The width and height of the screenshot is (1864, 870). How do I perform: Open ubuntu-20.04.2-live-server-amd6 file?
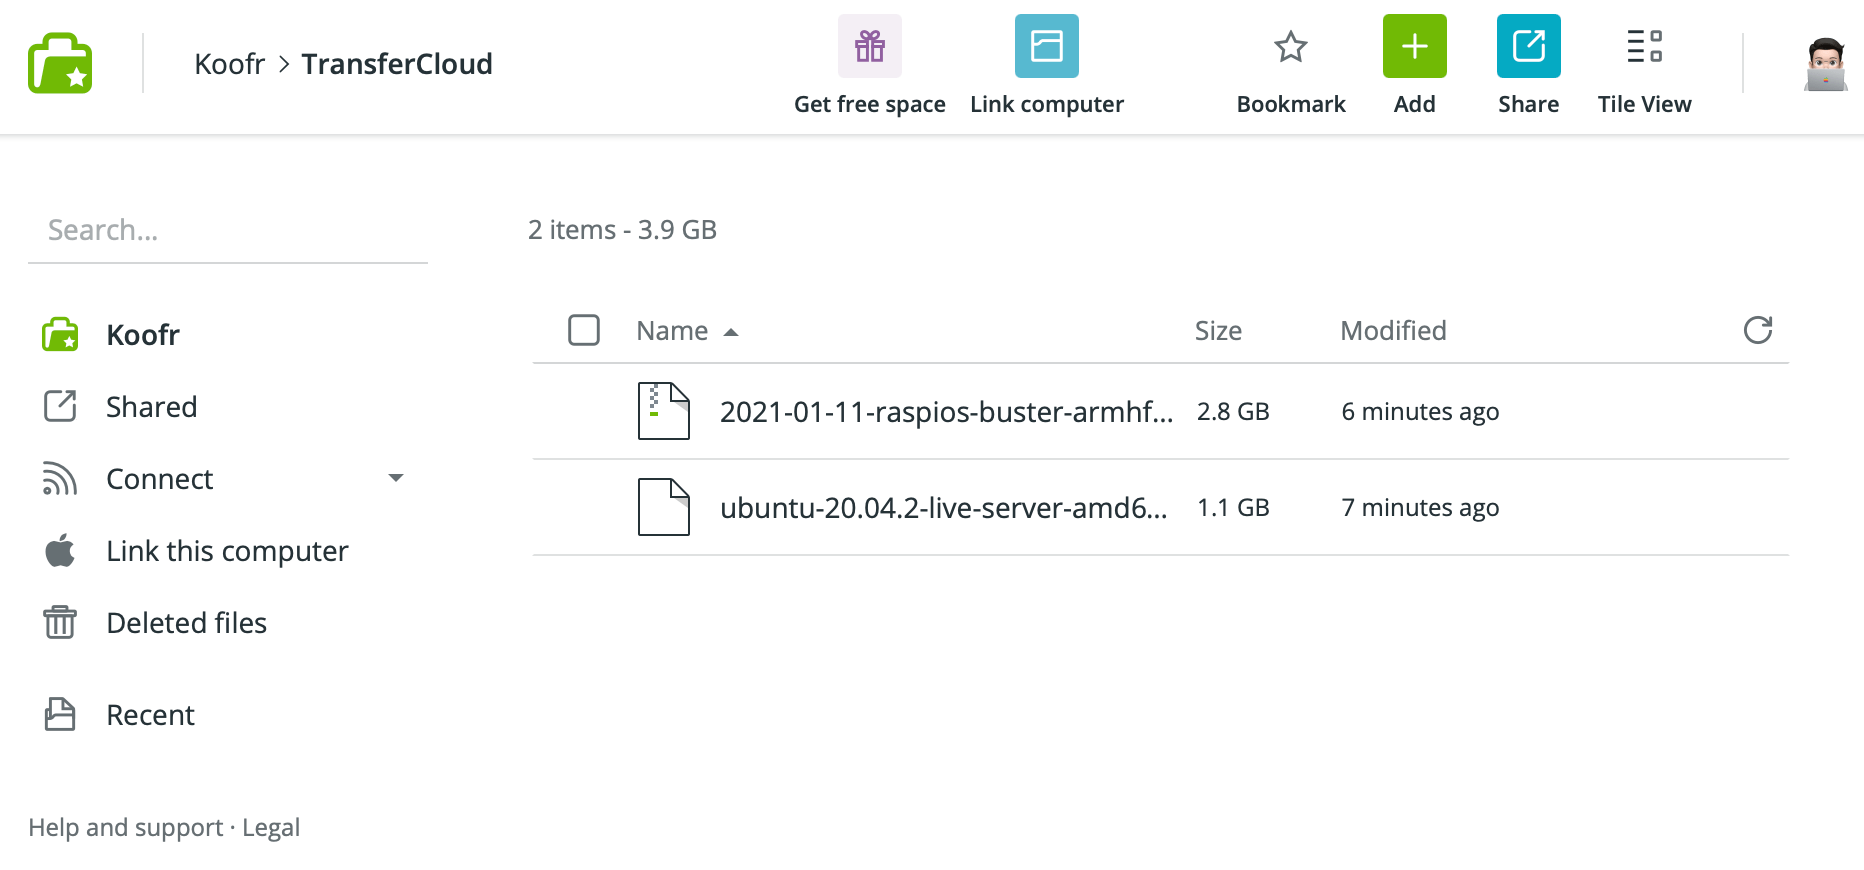click(x=943, y=508)
